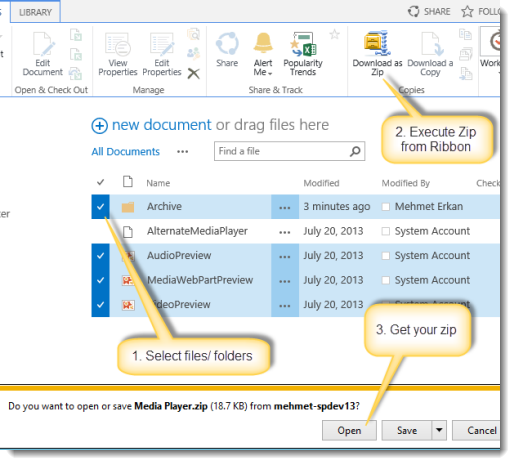515x465 pixels.
Task: Click the SHARE sync icon
Action: (x=413, y=12)
